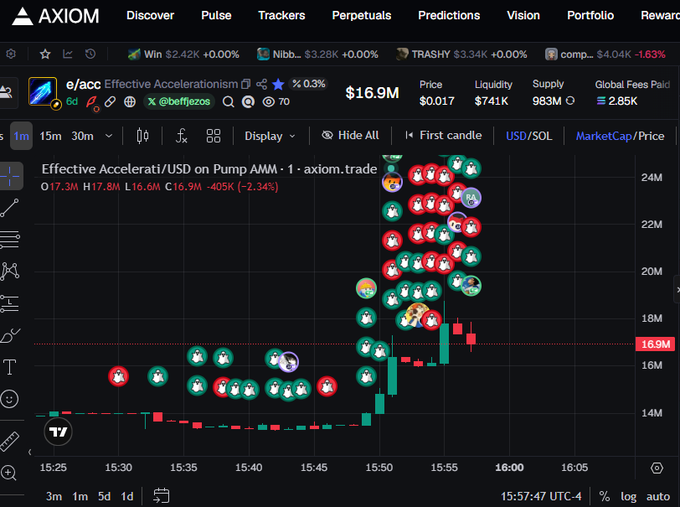Open the Win token ticker
The width and height of the screenshot is (680, 507).
(x=183, y=54)
